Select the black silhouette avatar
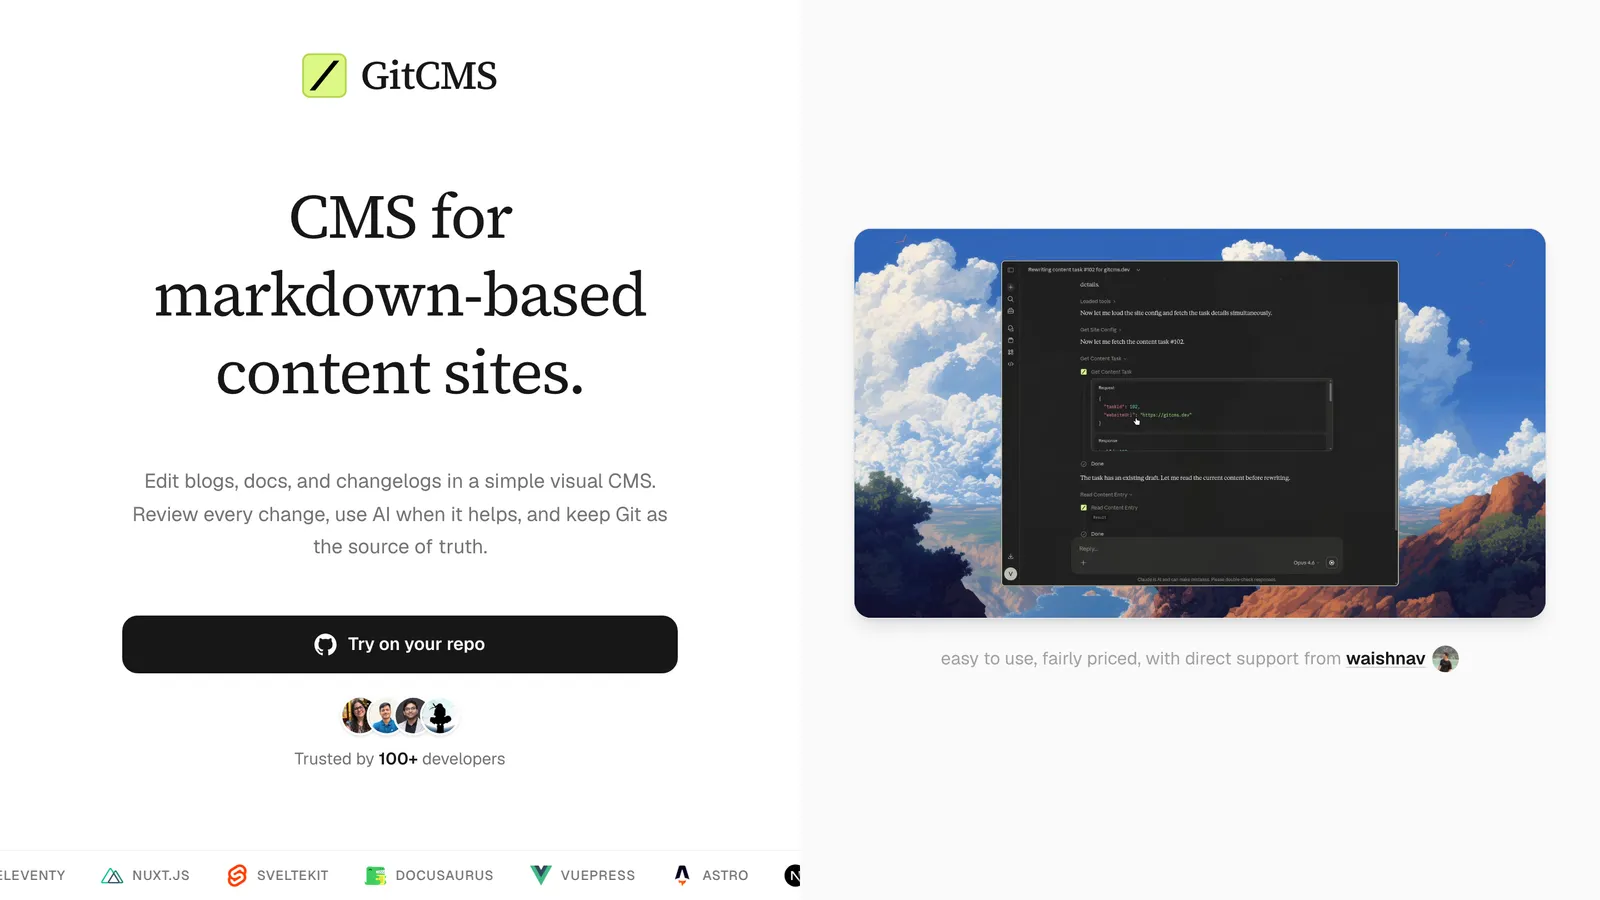The height and width of the screenshot is (900, 1600). (x=440, y=716)
